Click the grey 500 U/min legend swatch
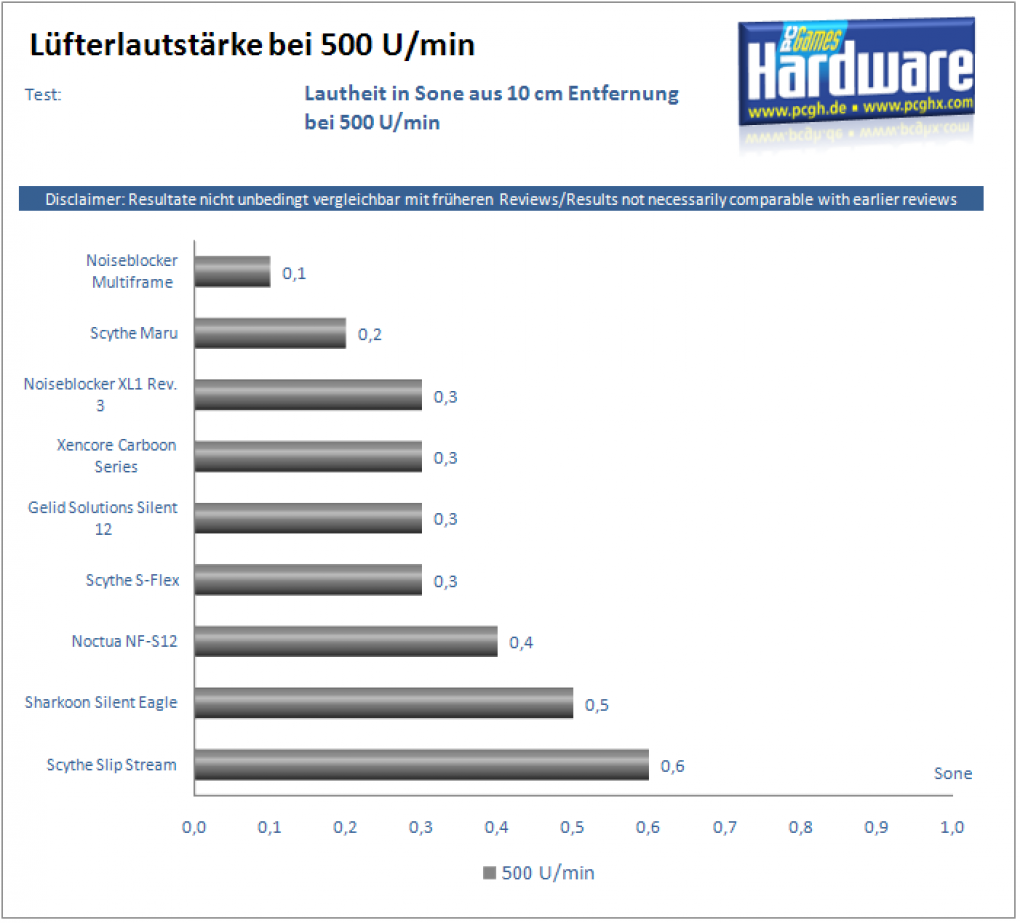Image resolution: width=1020 pixels, height=923 pixels. 491,875
